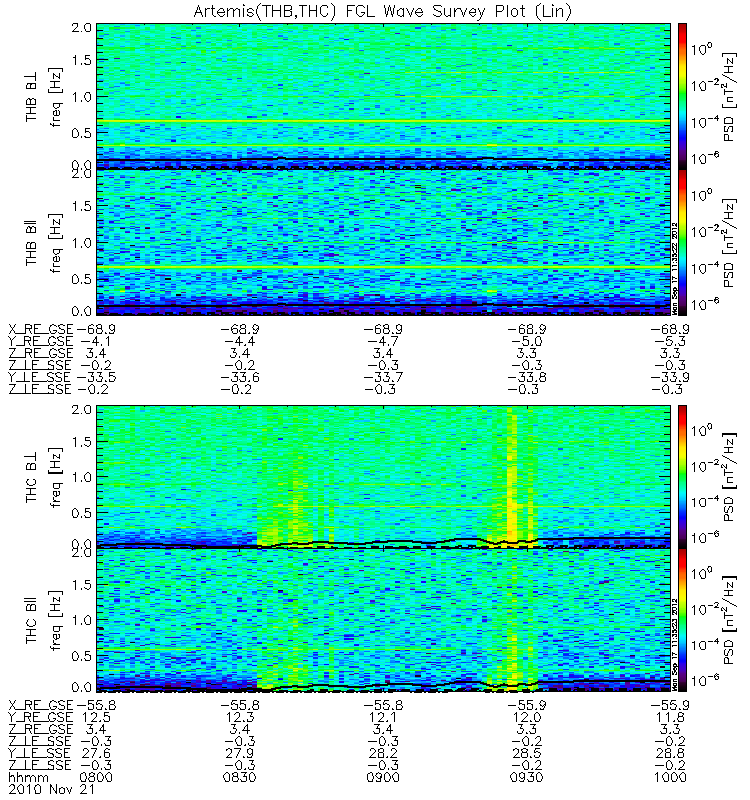Click the THC Y_LE_SSE value '28.8'
This screenshot has width=750, height=800.
670,753
